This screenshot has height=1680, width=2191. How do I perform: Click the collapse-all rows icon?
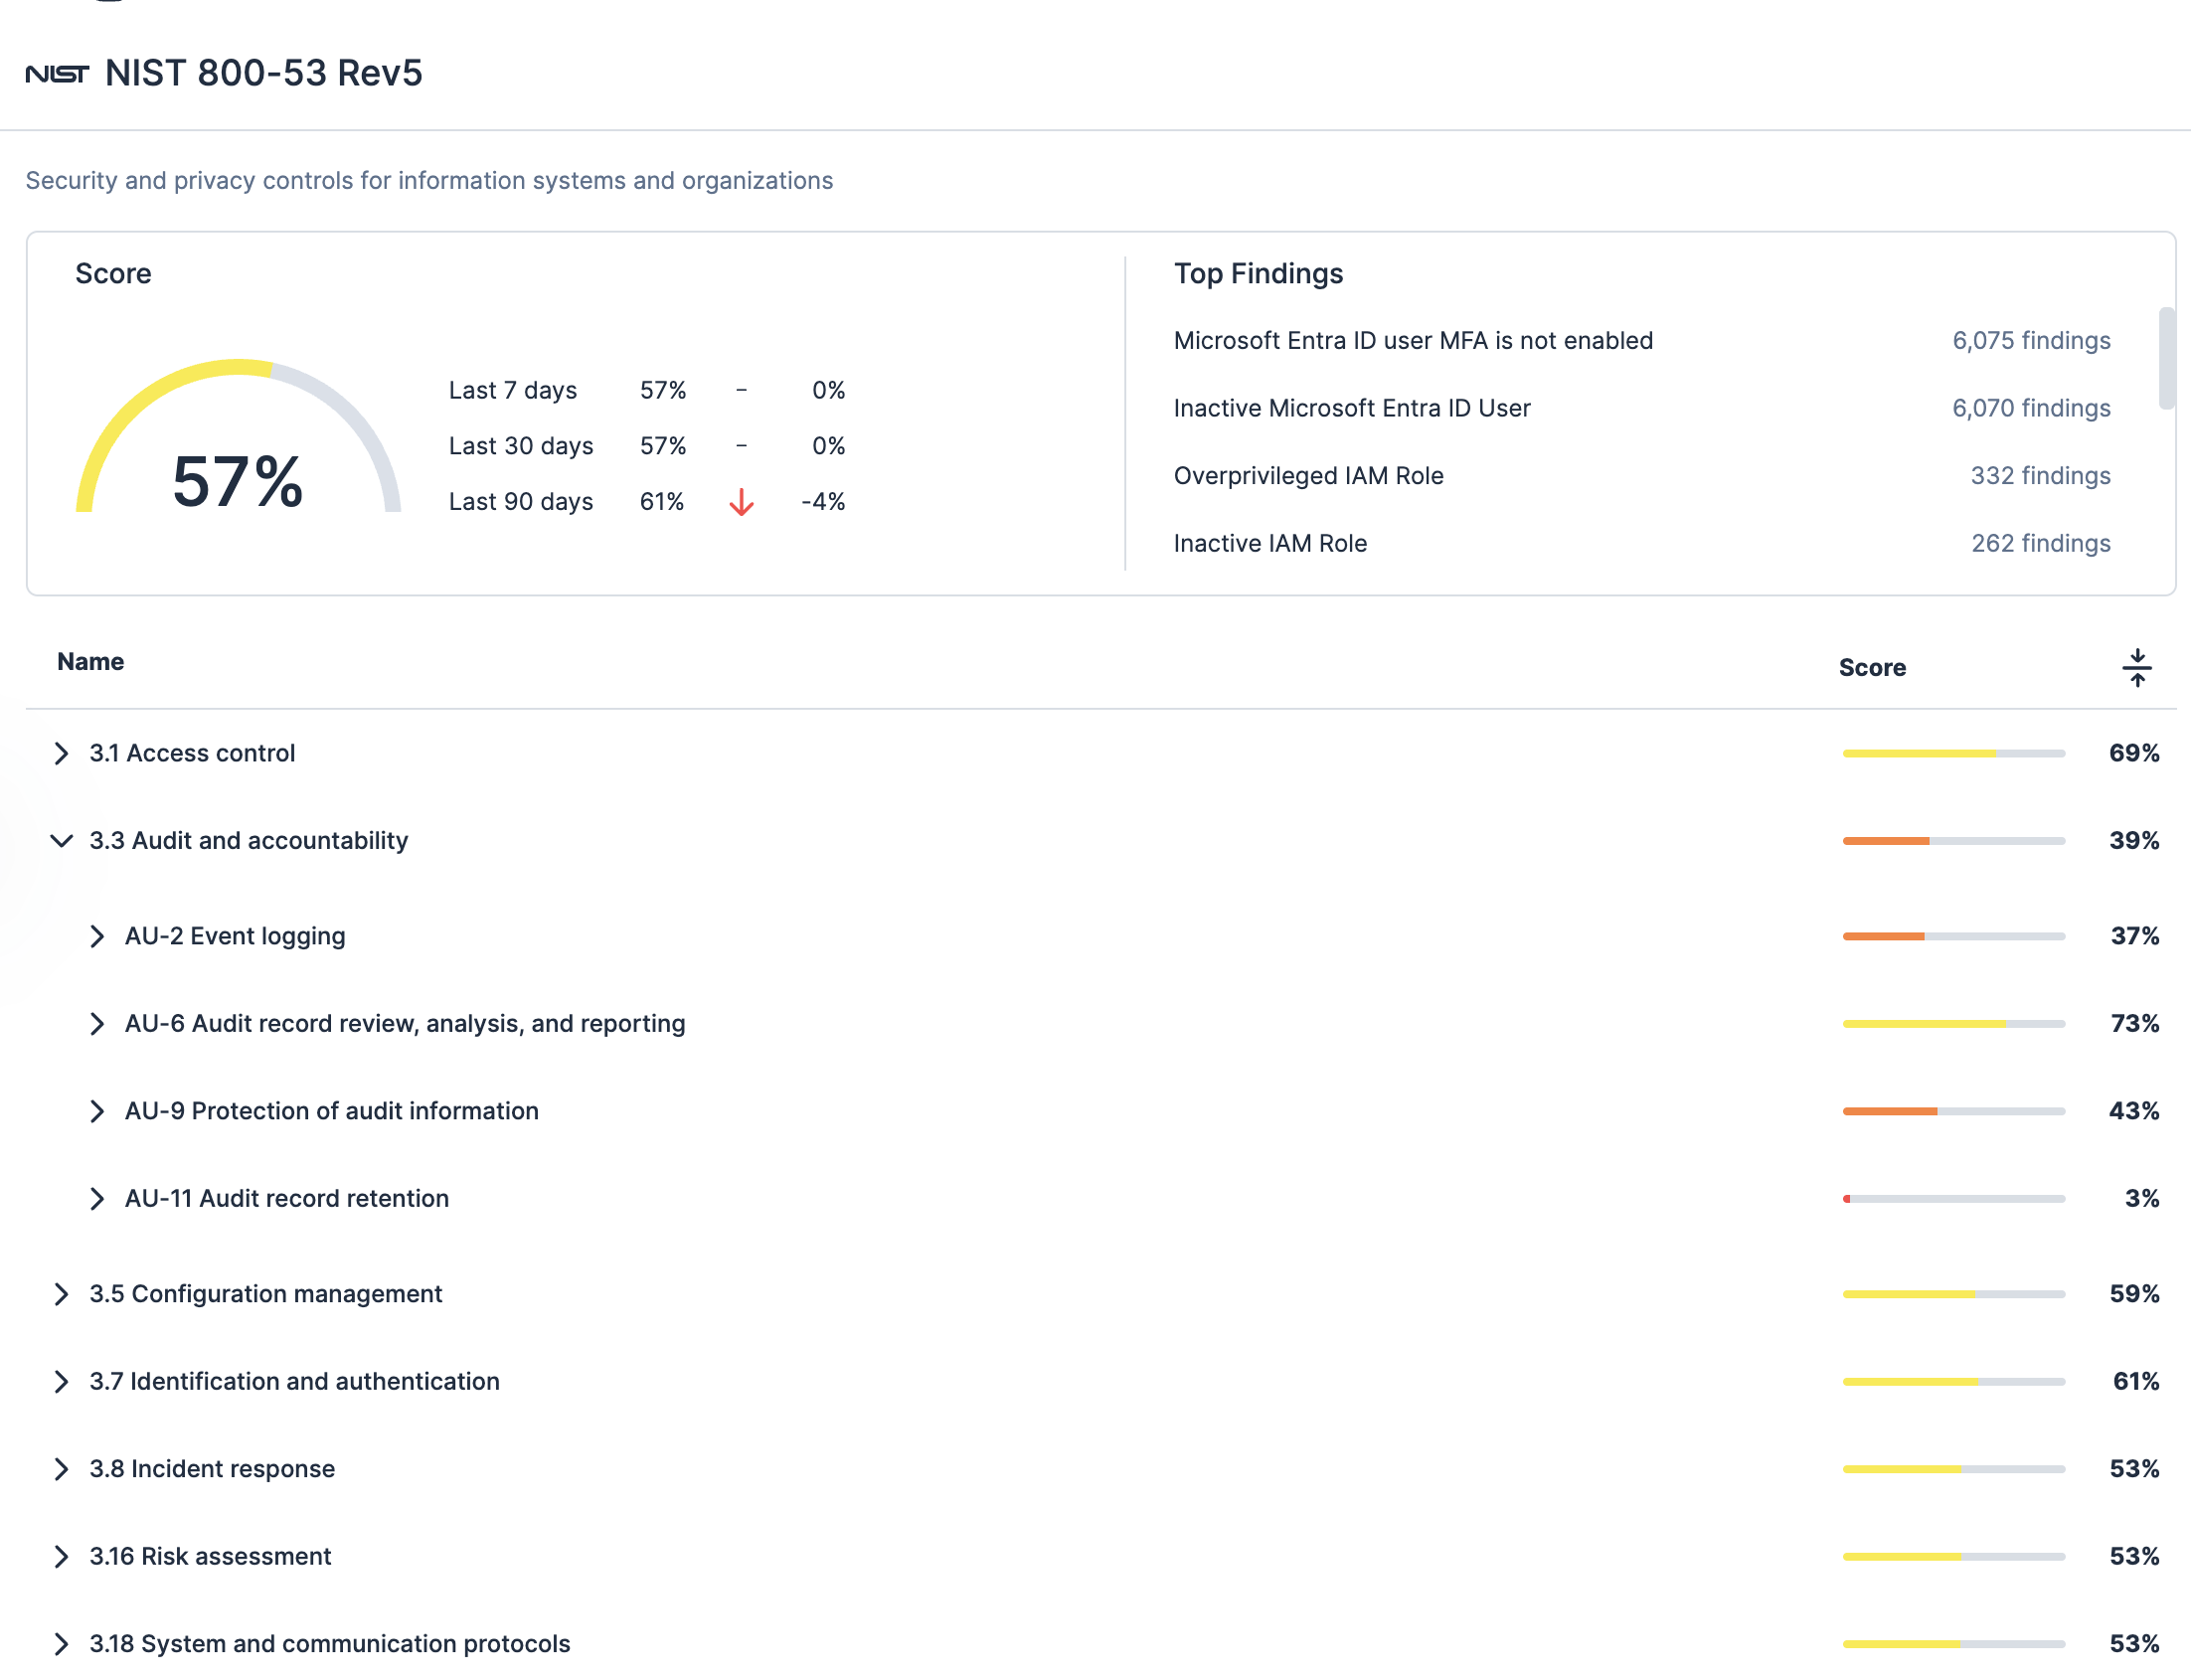click(2136, 667)
